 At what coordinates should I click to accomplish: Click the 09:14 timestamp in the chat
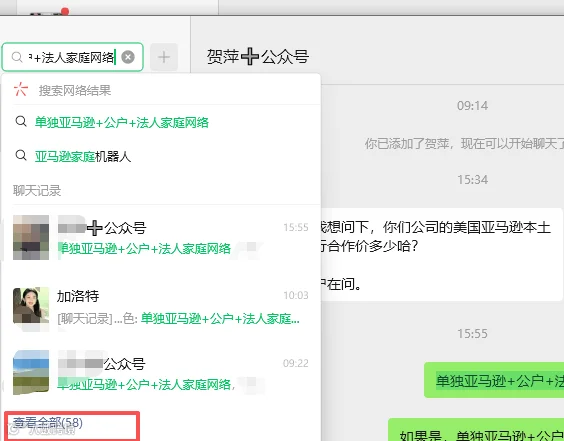[472, 106]
